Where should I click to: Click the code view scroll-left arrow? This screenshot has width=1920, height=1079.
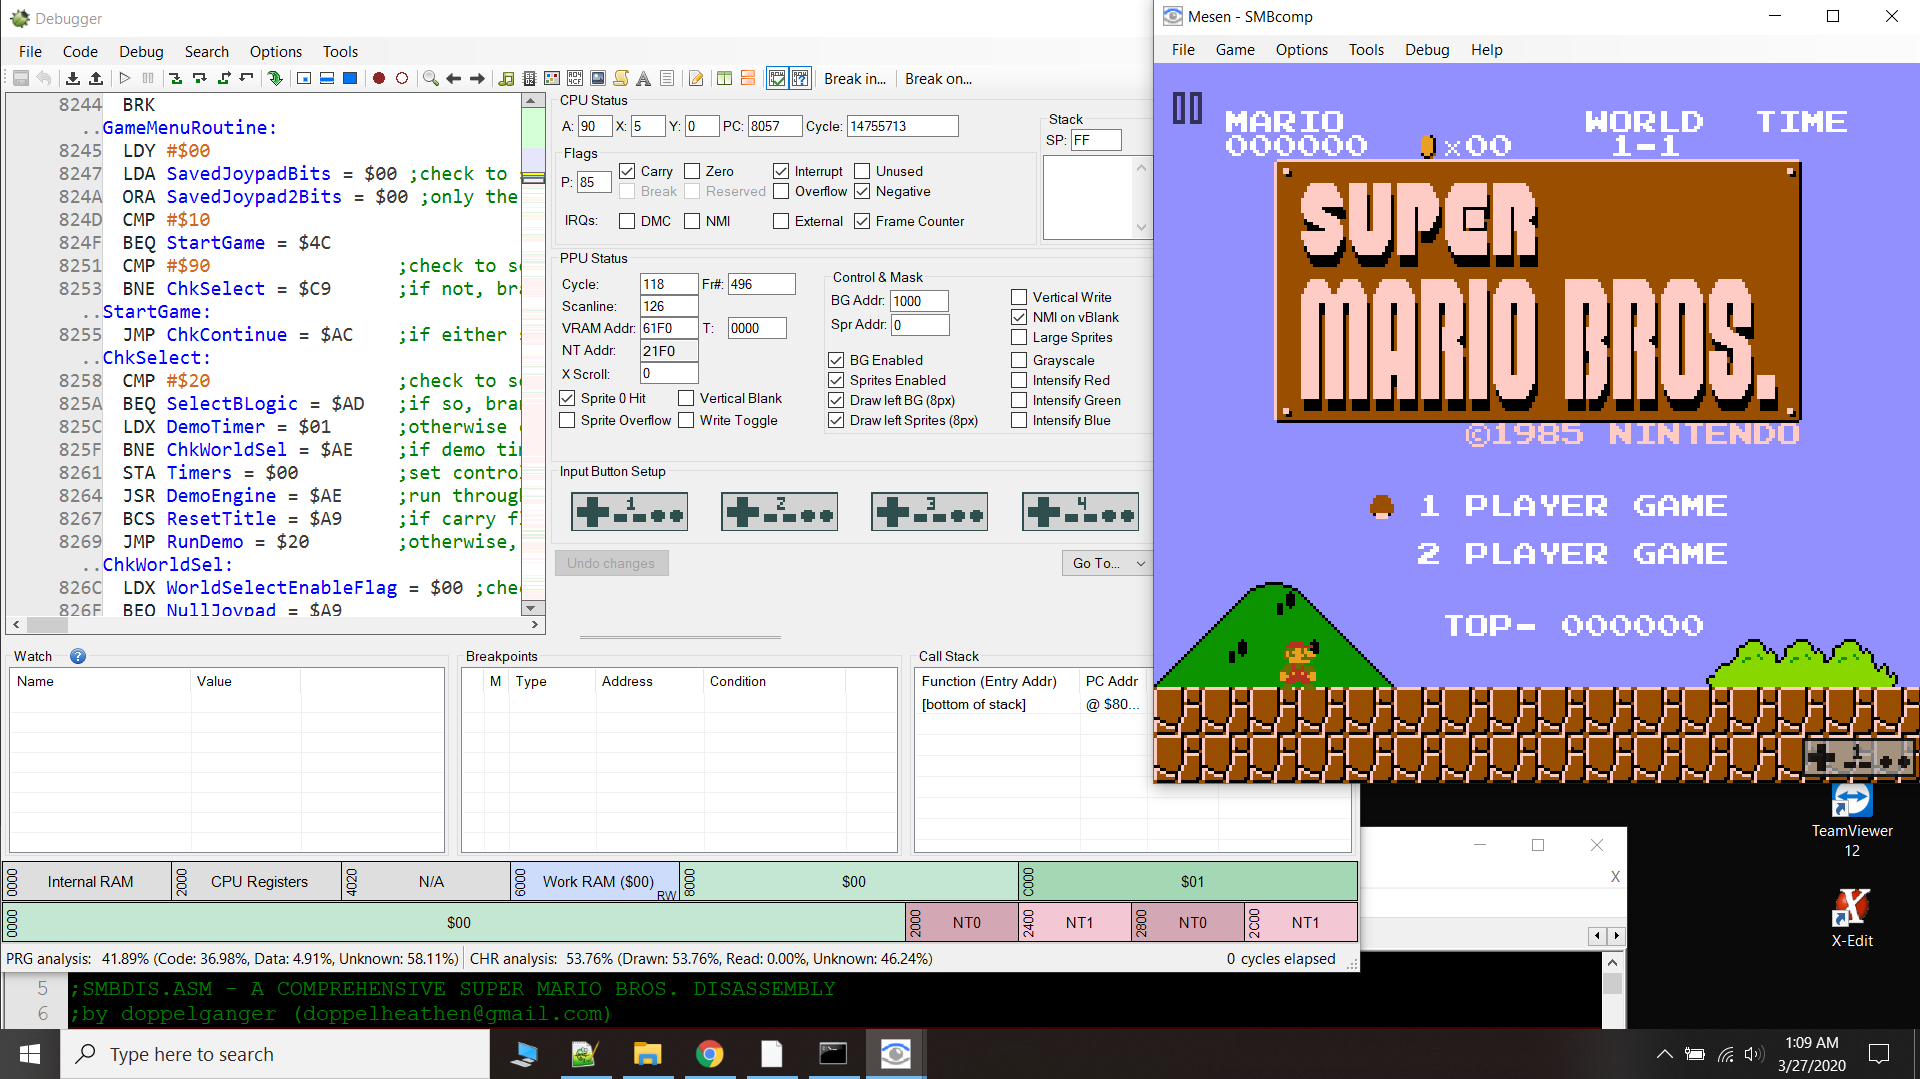pos(15,625)
